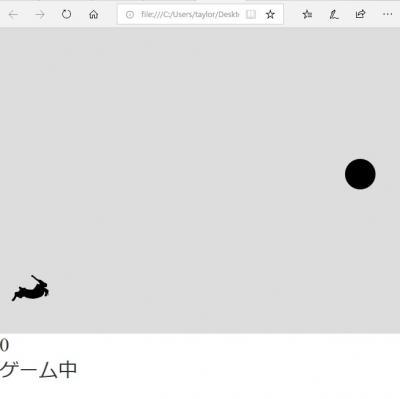The width and height of the screenshot is (400, 399).
Task: Add notes with the pen icon
Action: [334, 14]
